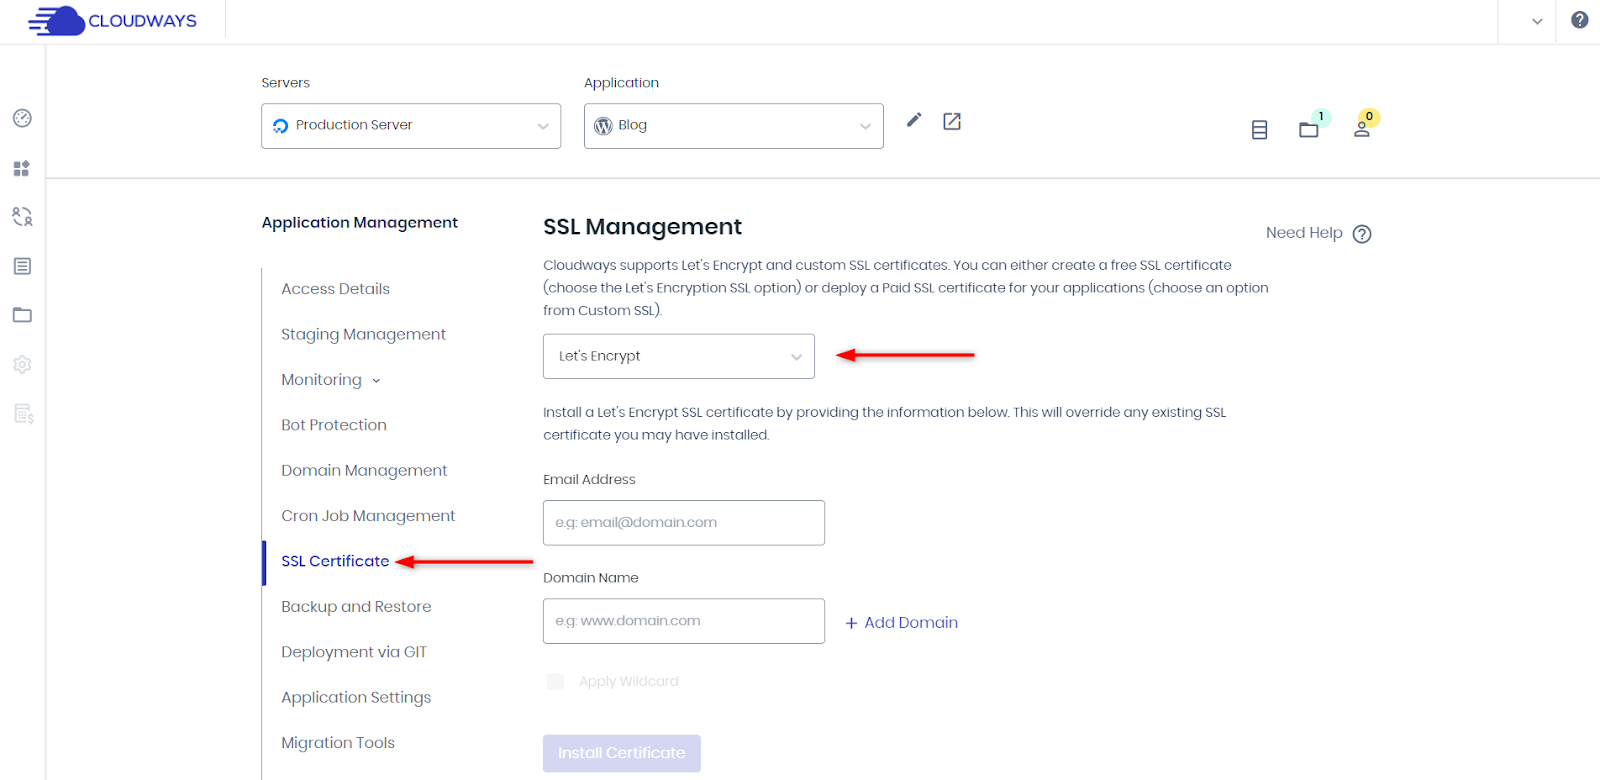This screenshot has width=1600, height=780.
Task: Open Backup and Restore
Action: coord(356,607)
